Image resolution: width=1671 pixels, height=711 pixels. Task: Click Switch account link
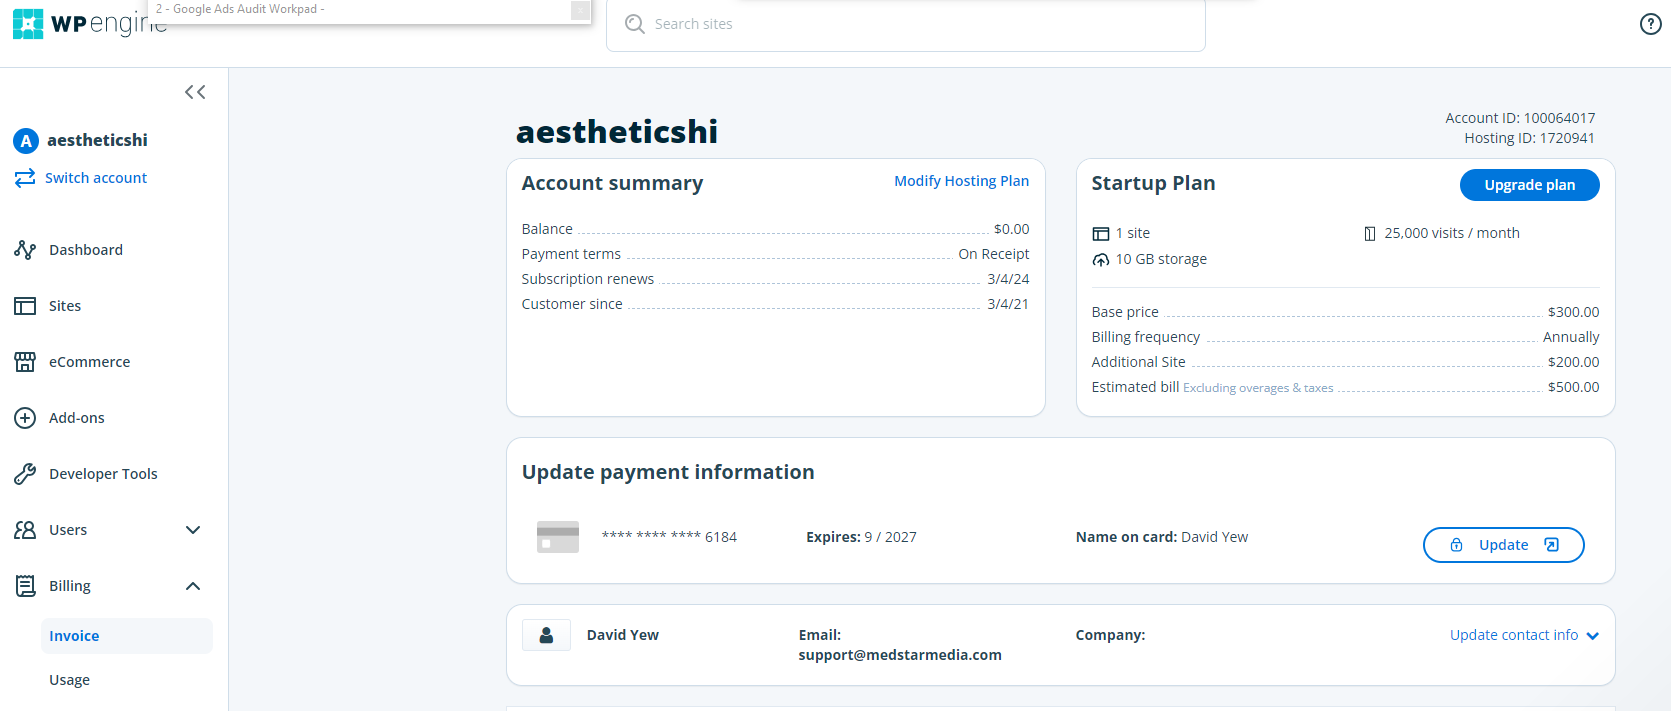point(96,178)
